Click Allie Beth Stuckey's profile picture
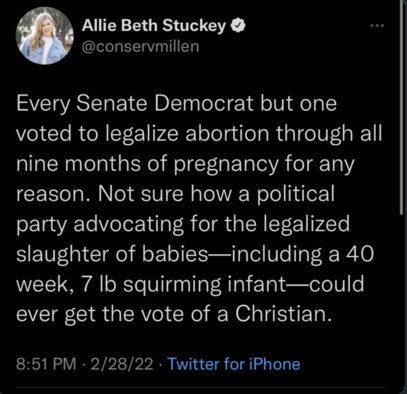Viewport: 407px width, 394px height. 45,36
